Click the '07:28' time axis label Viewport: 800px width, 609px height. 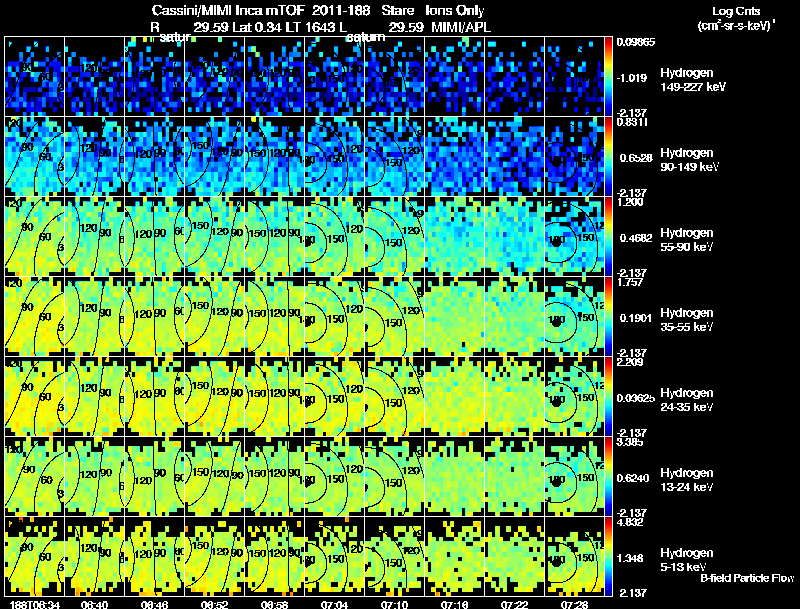click(574, 604)
